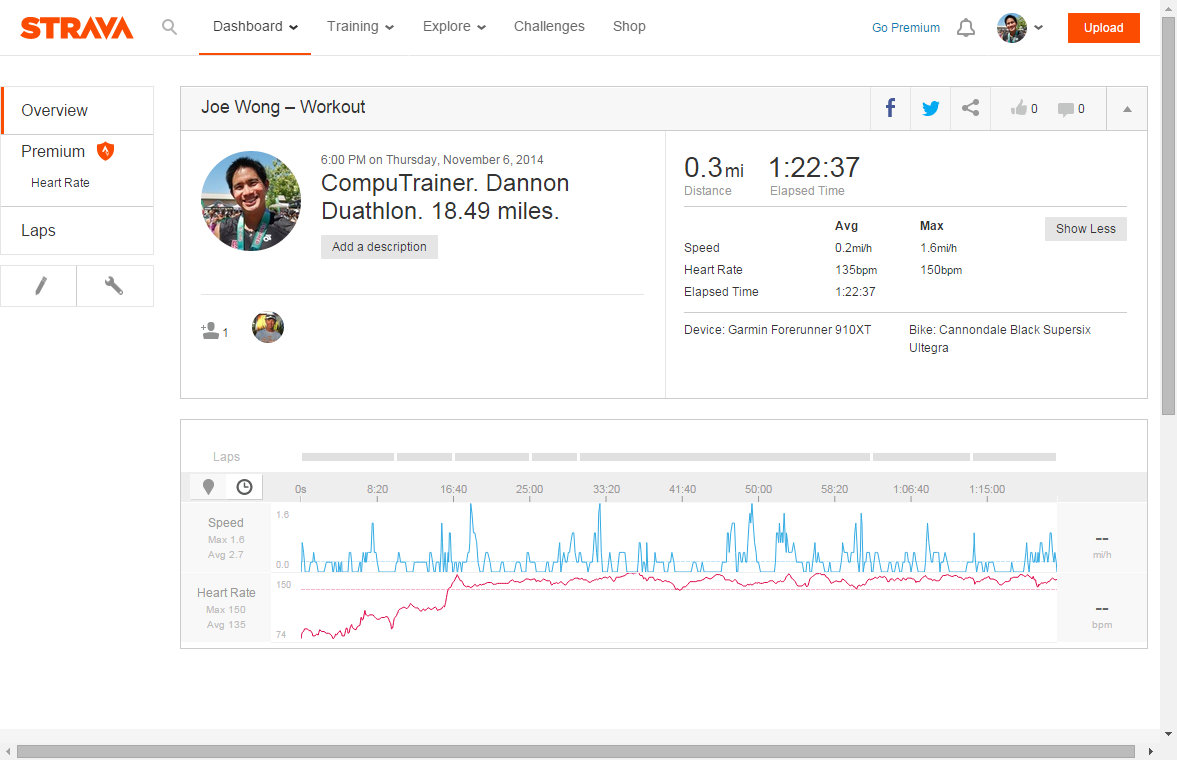Image resolution: width=1177 pixels, height=760 pixels.
Task: Open profile avatar dropdown
Action: pos(1019,28)
